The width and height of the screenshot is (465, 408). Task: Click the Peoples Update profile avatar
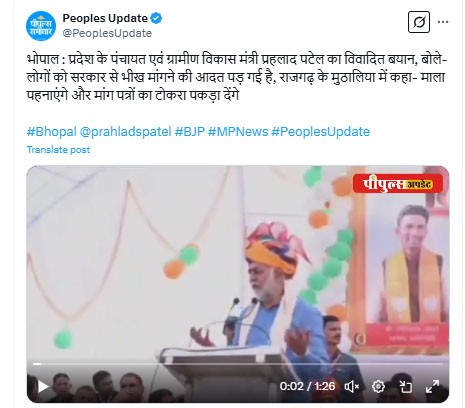click(x=41, y=26)
